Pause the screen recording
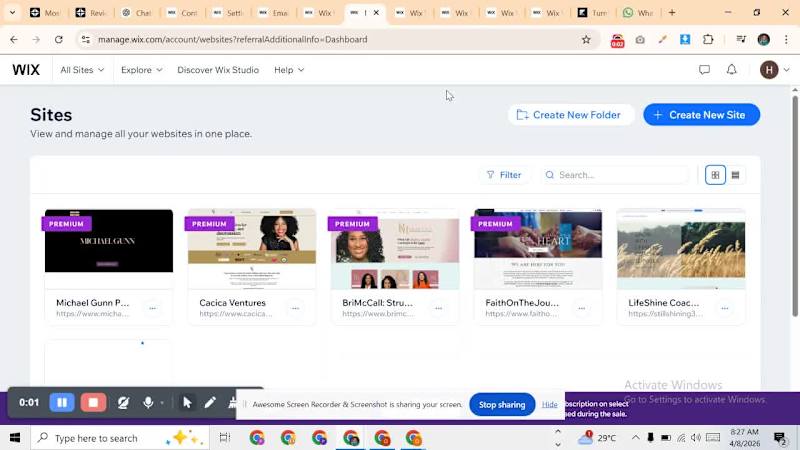This screenshot has width=800, height=450. (62, 403)
